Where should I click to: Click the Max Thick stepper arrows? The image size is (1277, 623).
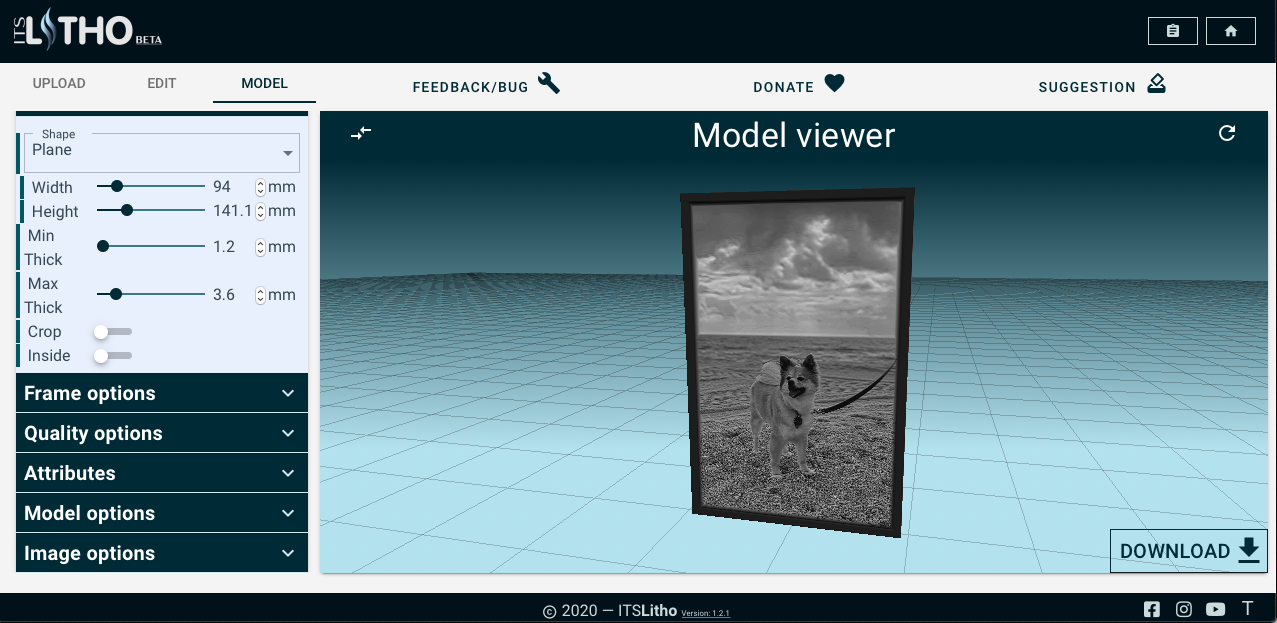[x=260, y=295]
